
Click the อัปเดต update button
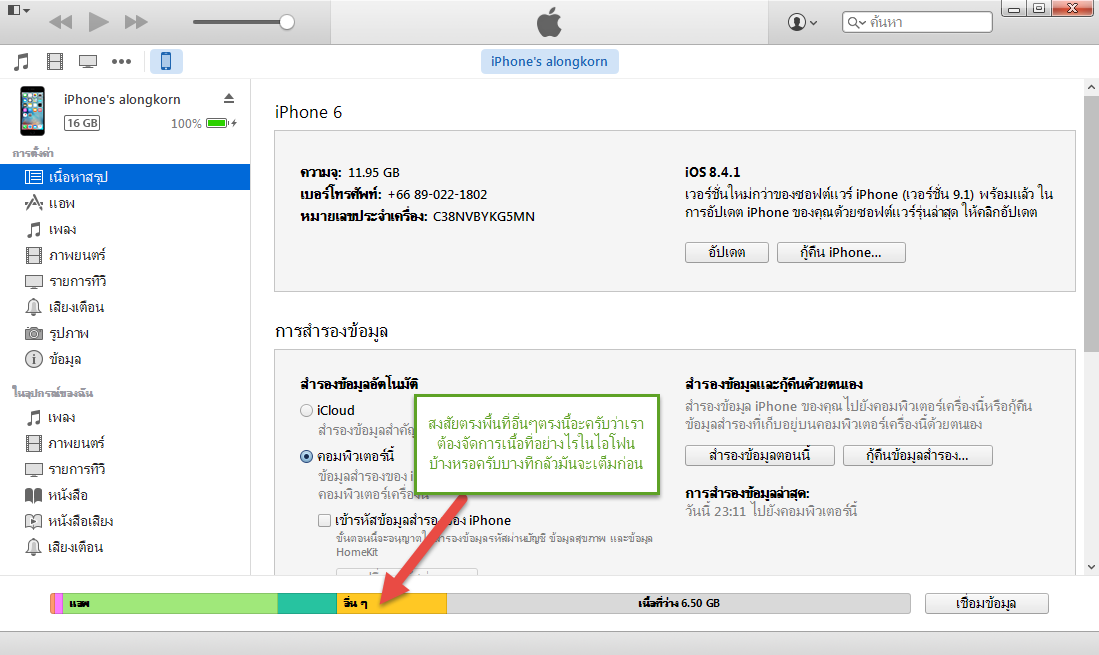coord(727,252)
